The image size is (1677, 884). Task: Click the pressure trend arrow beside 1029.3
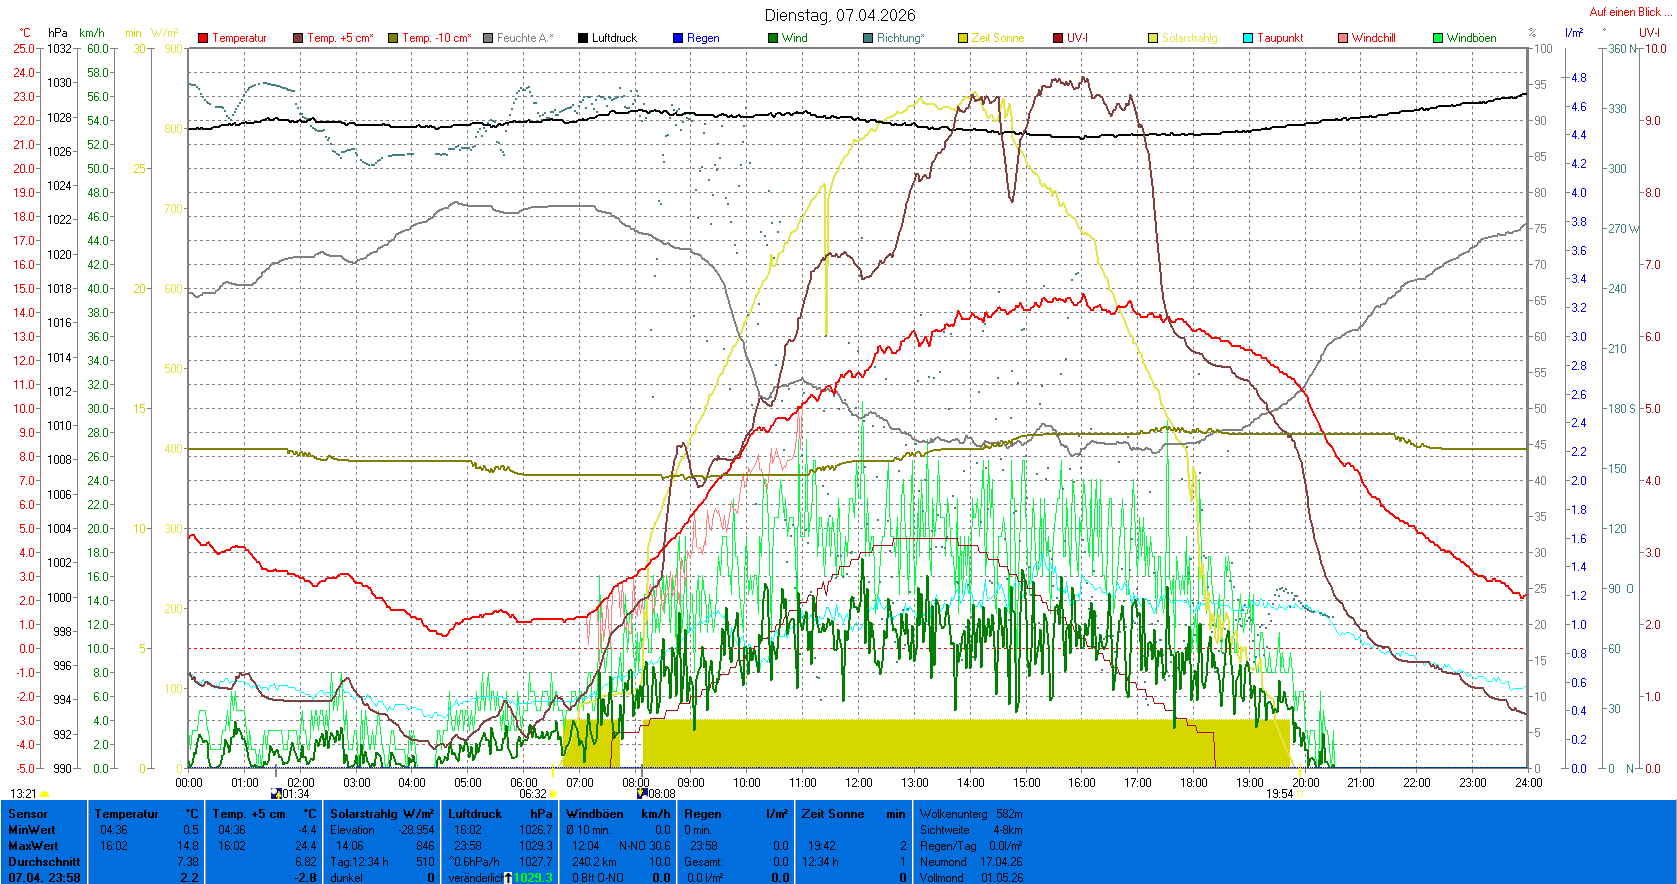coord(508,877)
